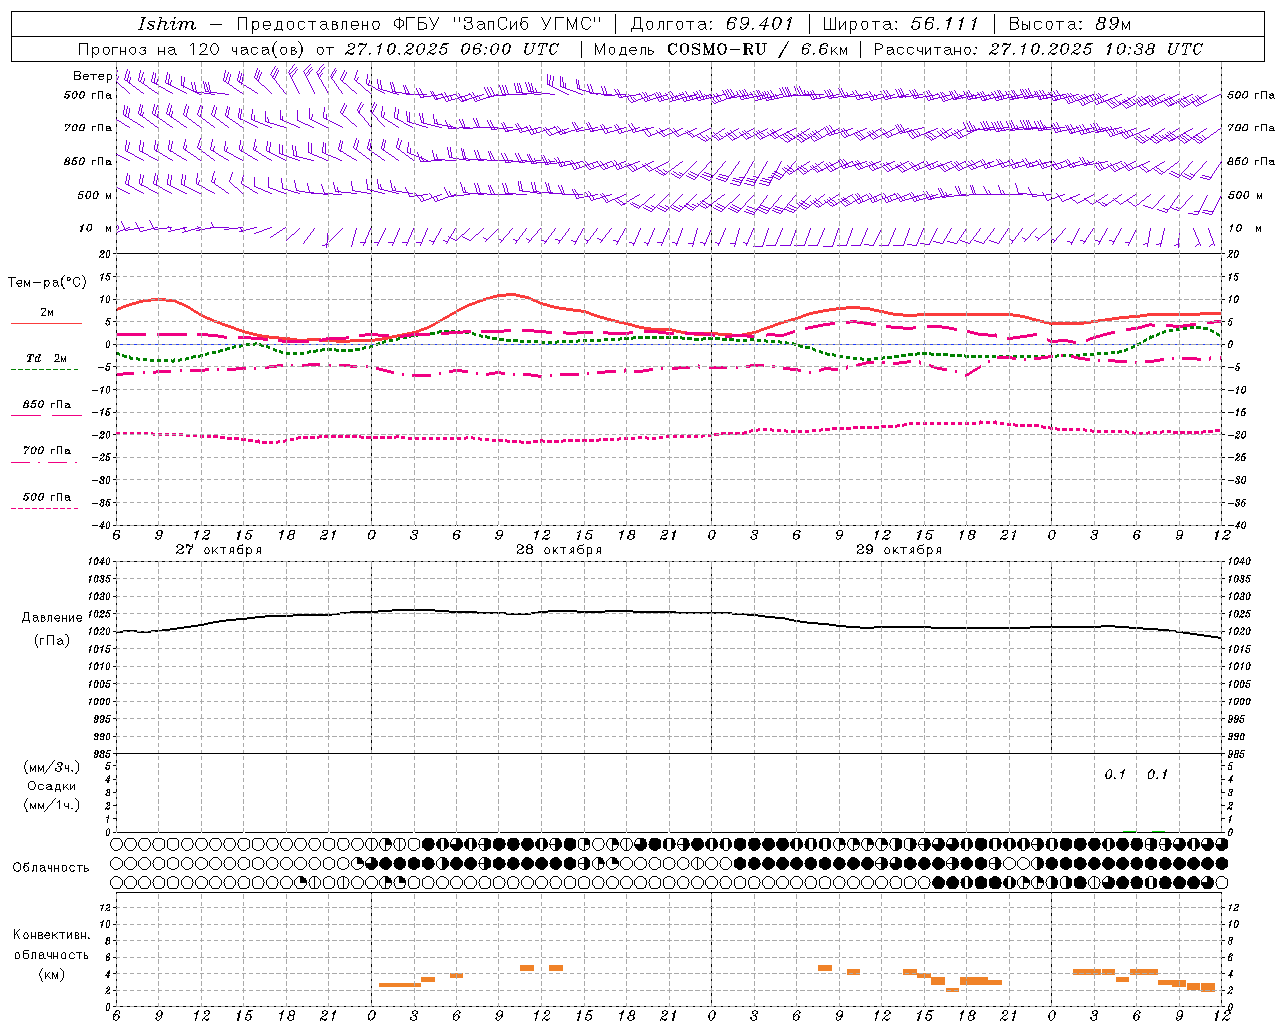Viewport: 1280px width, 1024px height.
Task: Click the "(гПа)" unit under Давление
Action: coord(52,641)
